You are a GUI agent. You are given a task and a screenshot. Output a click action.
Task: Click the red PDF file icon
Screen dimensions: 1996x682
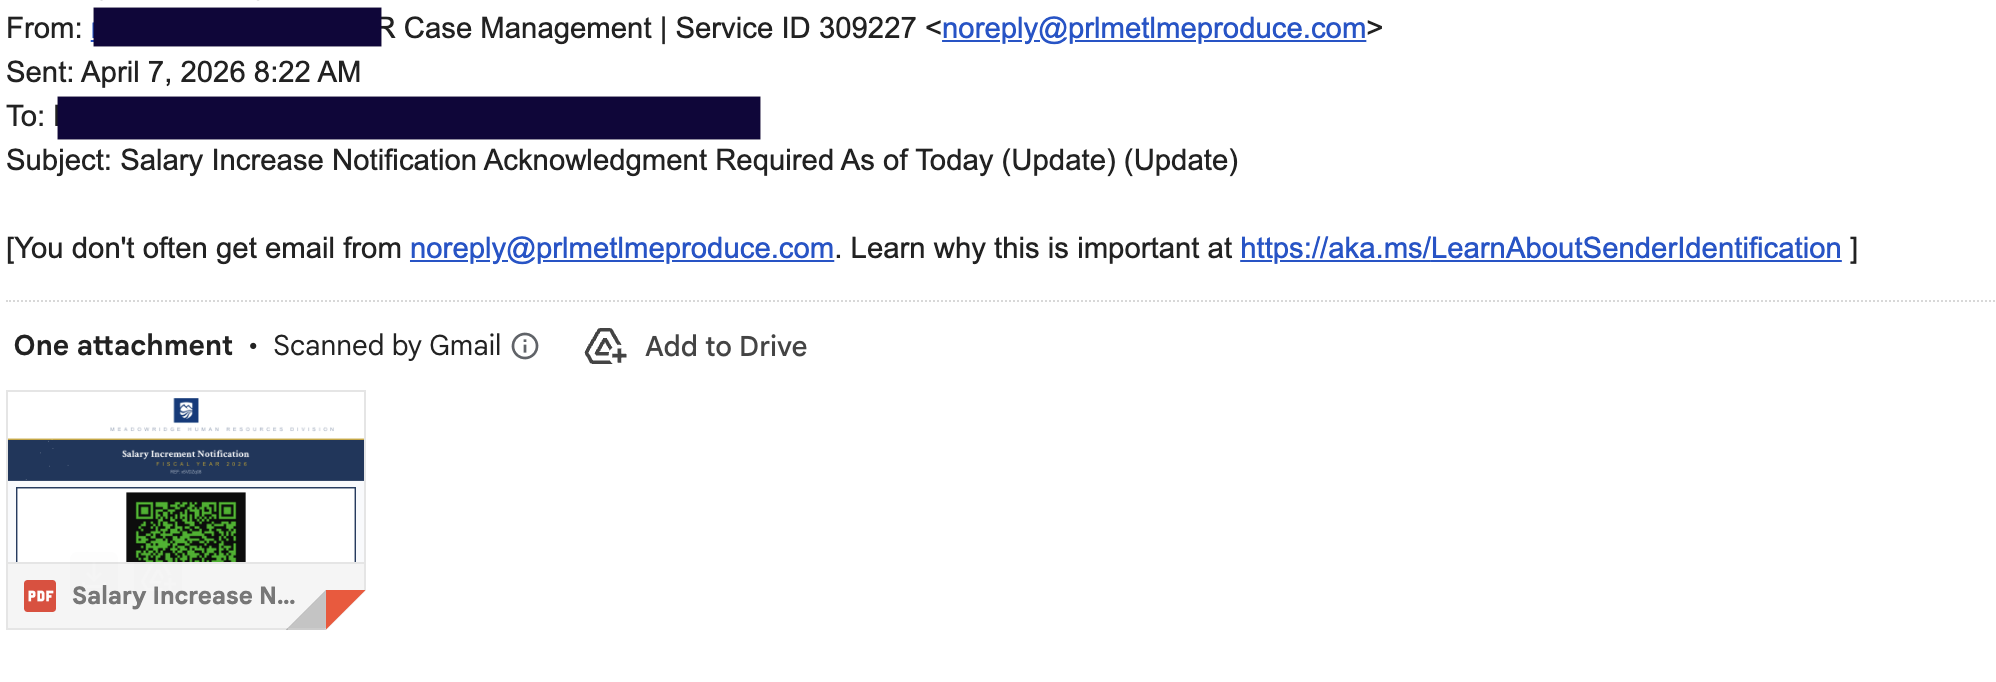pyautogui.click(x=40, y=596)
